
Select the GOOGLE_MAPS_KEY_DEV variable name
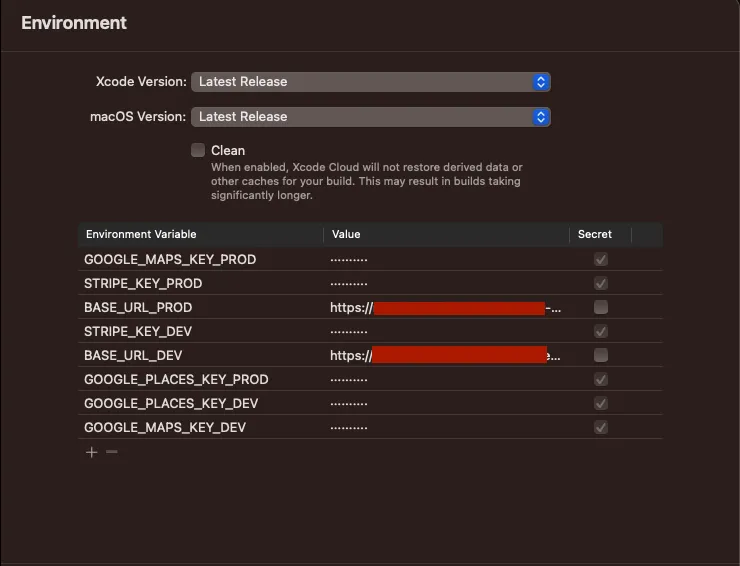tap(165, 428)
